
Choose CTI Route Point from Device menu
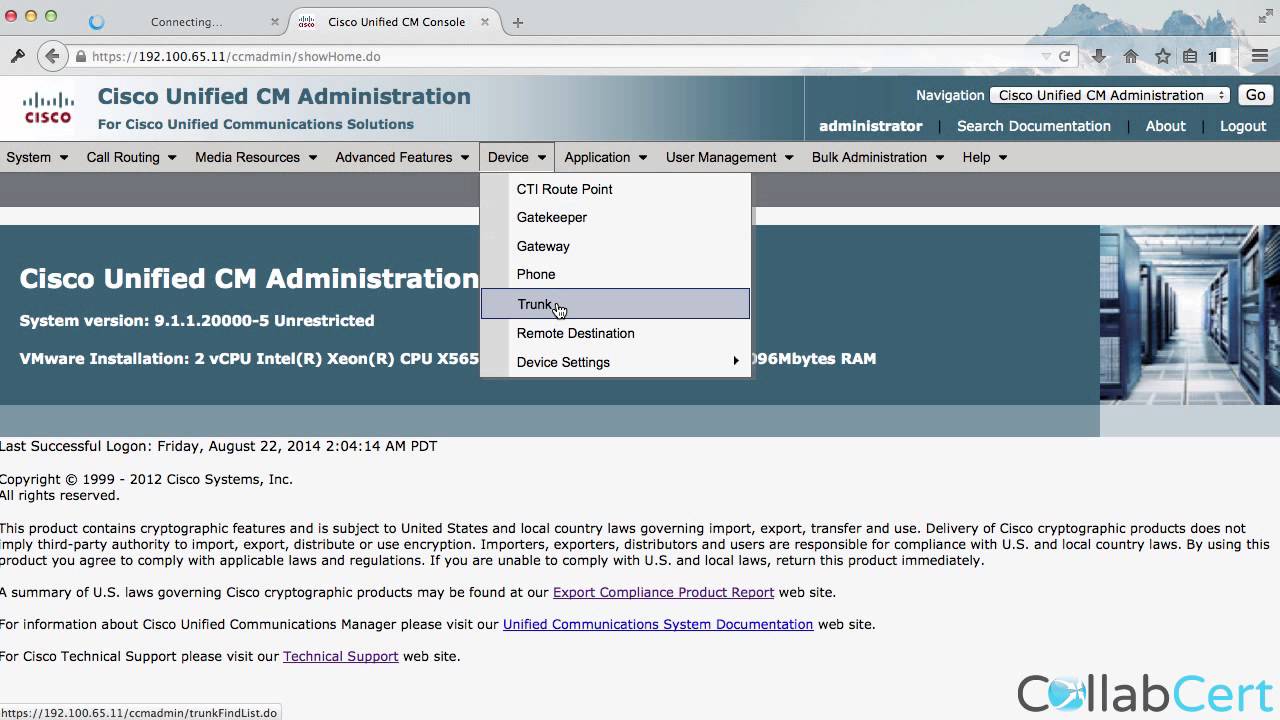click(x=615, y=189)
